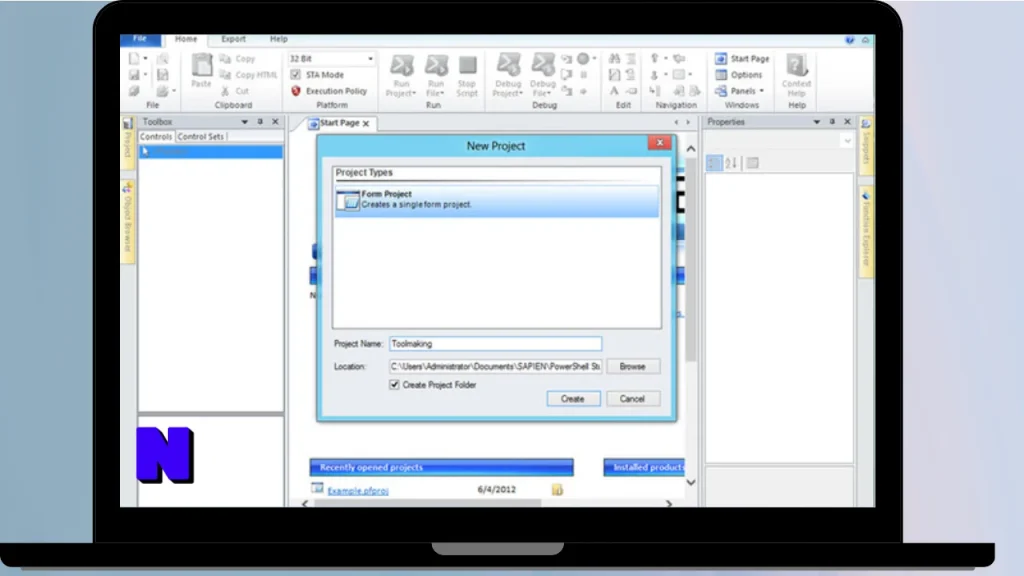Close the New Project dialog with red X
This screenshot has height=576, width=1024.
tap(660, 143)
